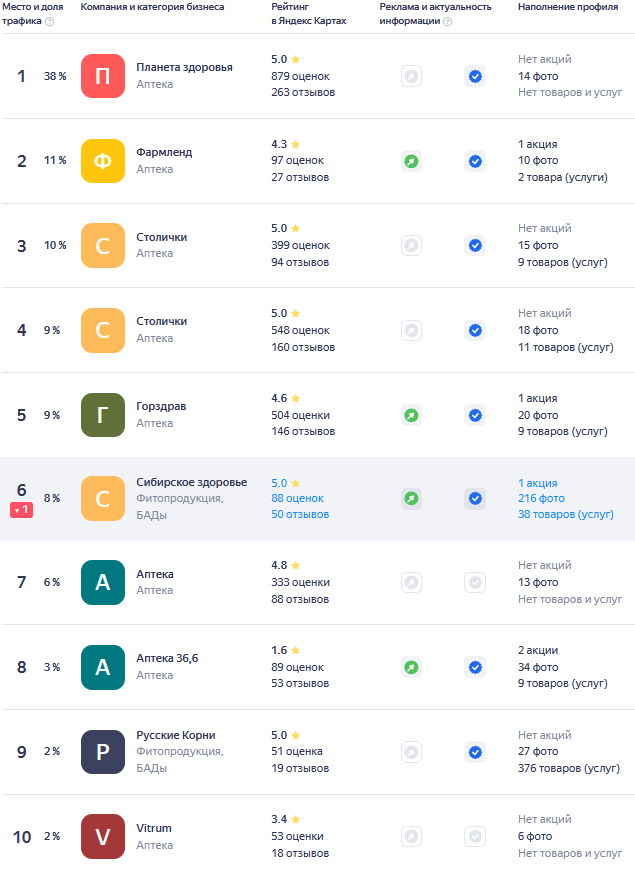Click blue verified checkmark in Горздрав row
The image size is (635, 875).
475,414
